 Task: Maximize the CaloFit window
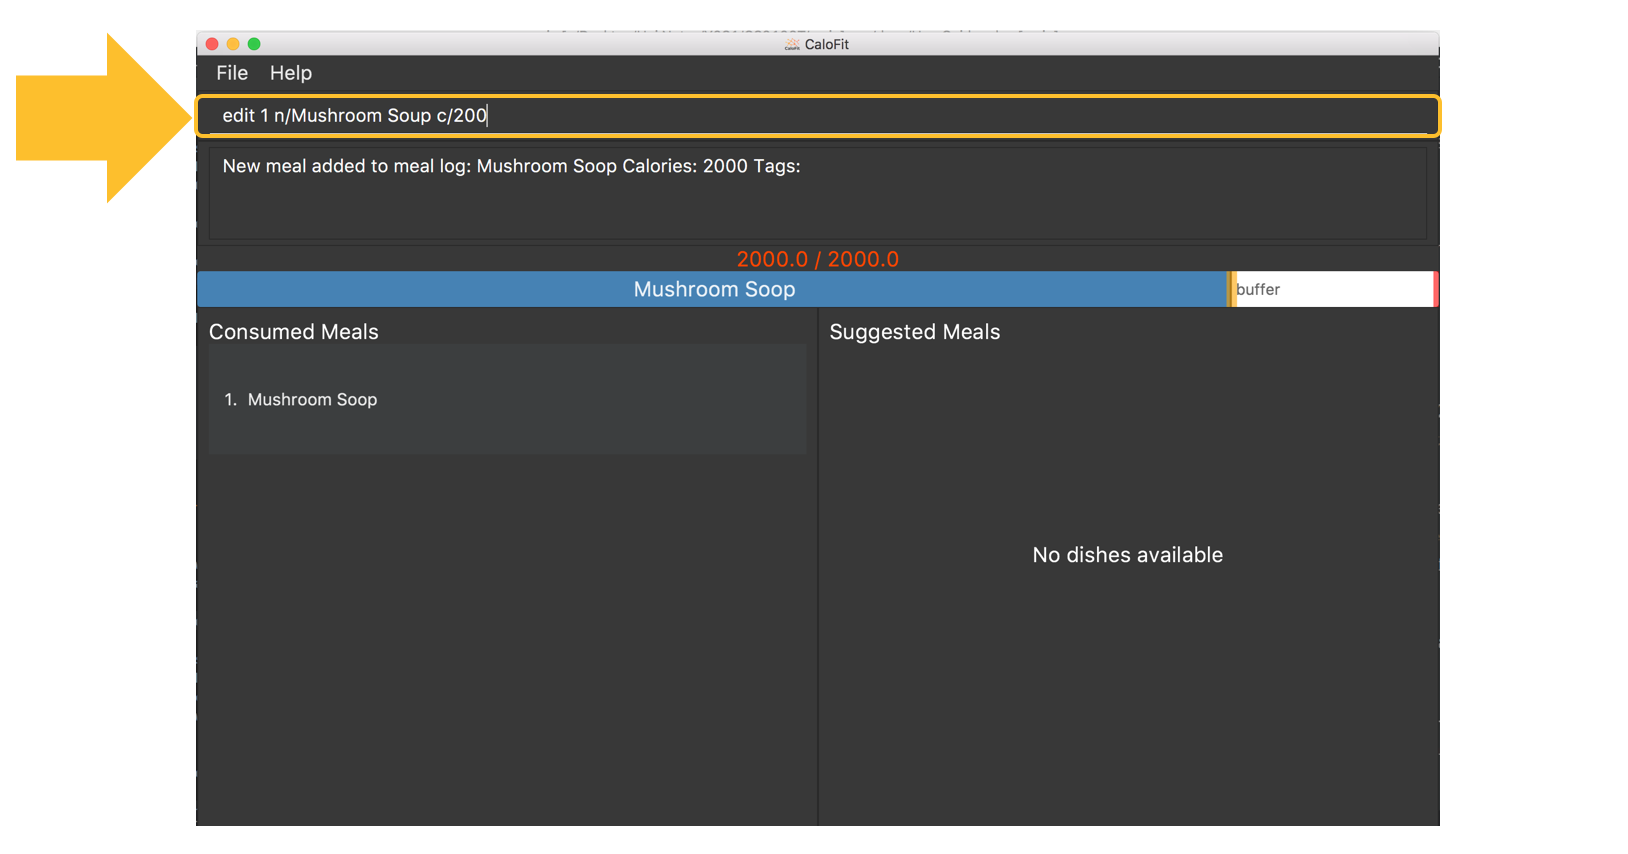(254, 44)
